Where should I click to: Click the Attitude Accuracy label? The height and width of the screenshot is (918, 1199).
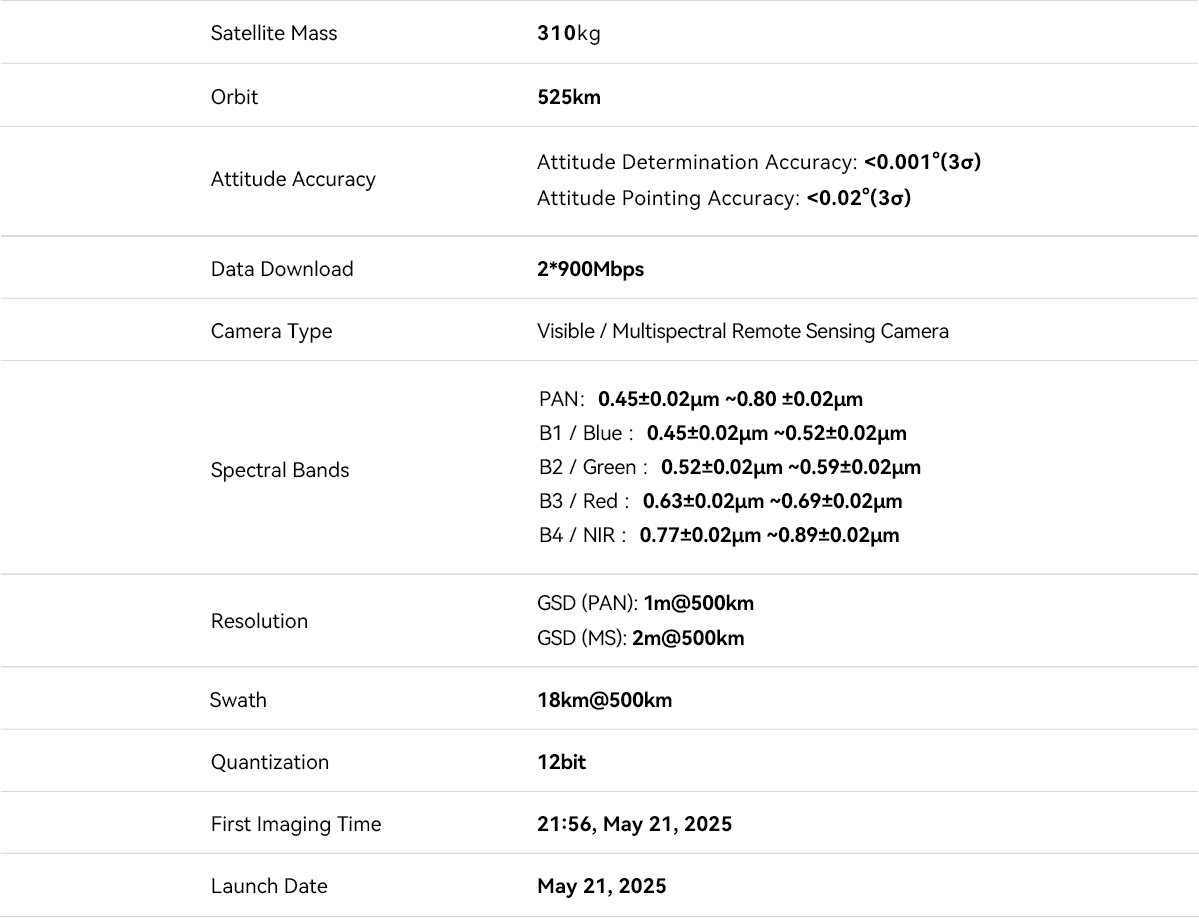tap(293, 179)
